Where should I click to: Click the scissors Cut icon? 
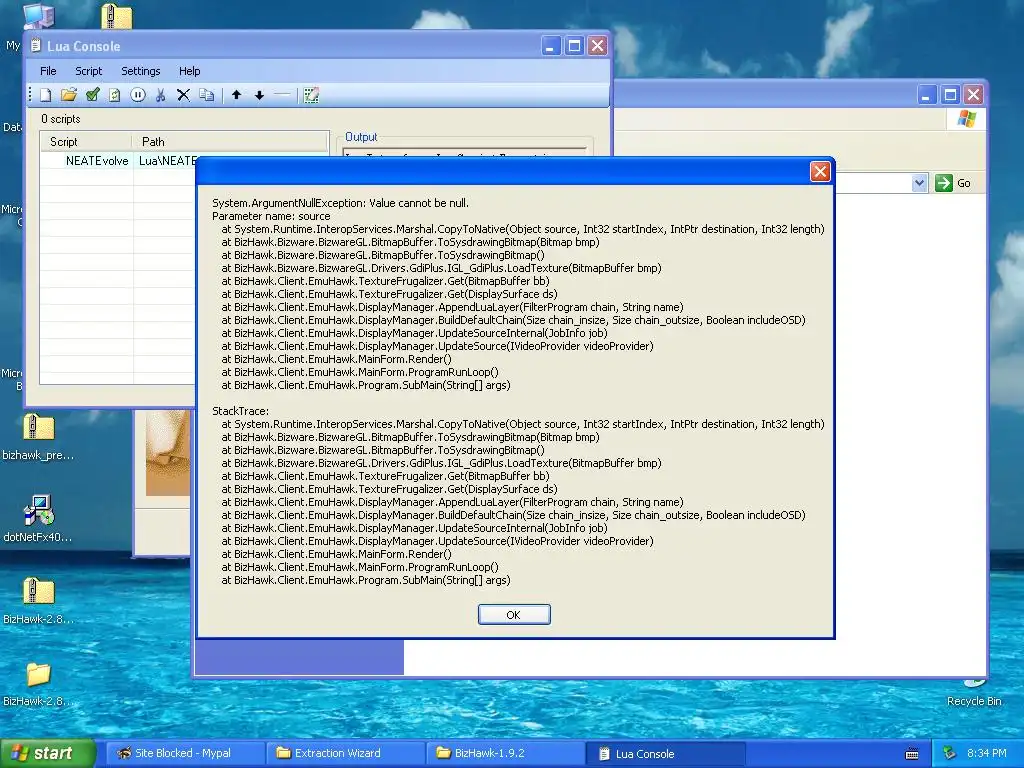coord(161,95)
